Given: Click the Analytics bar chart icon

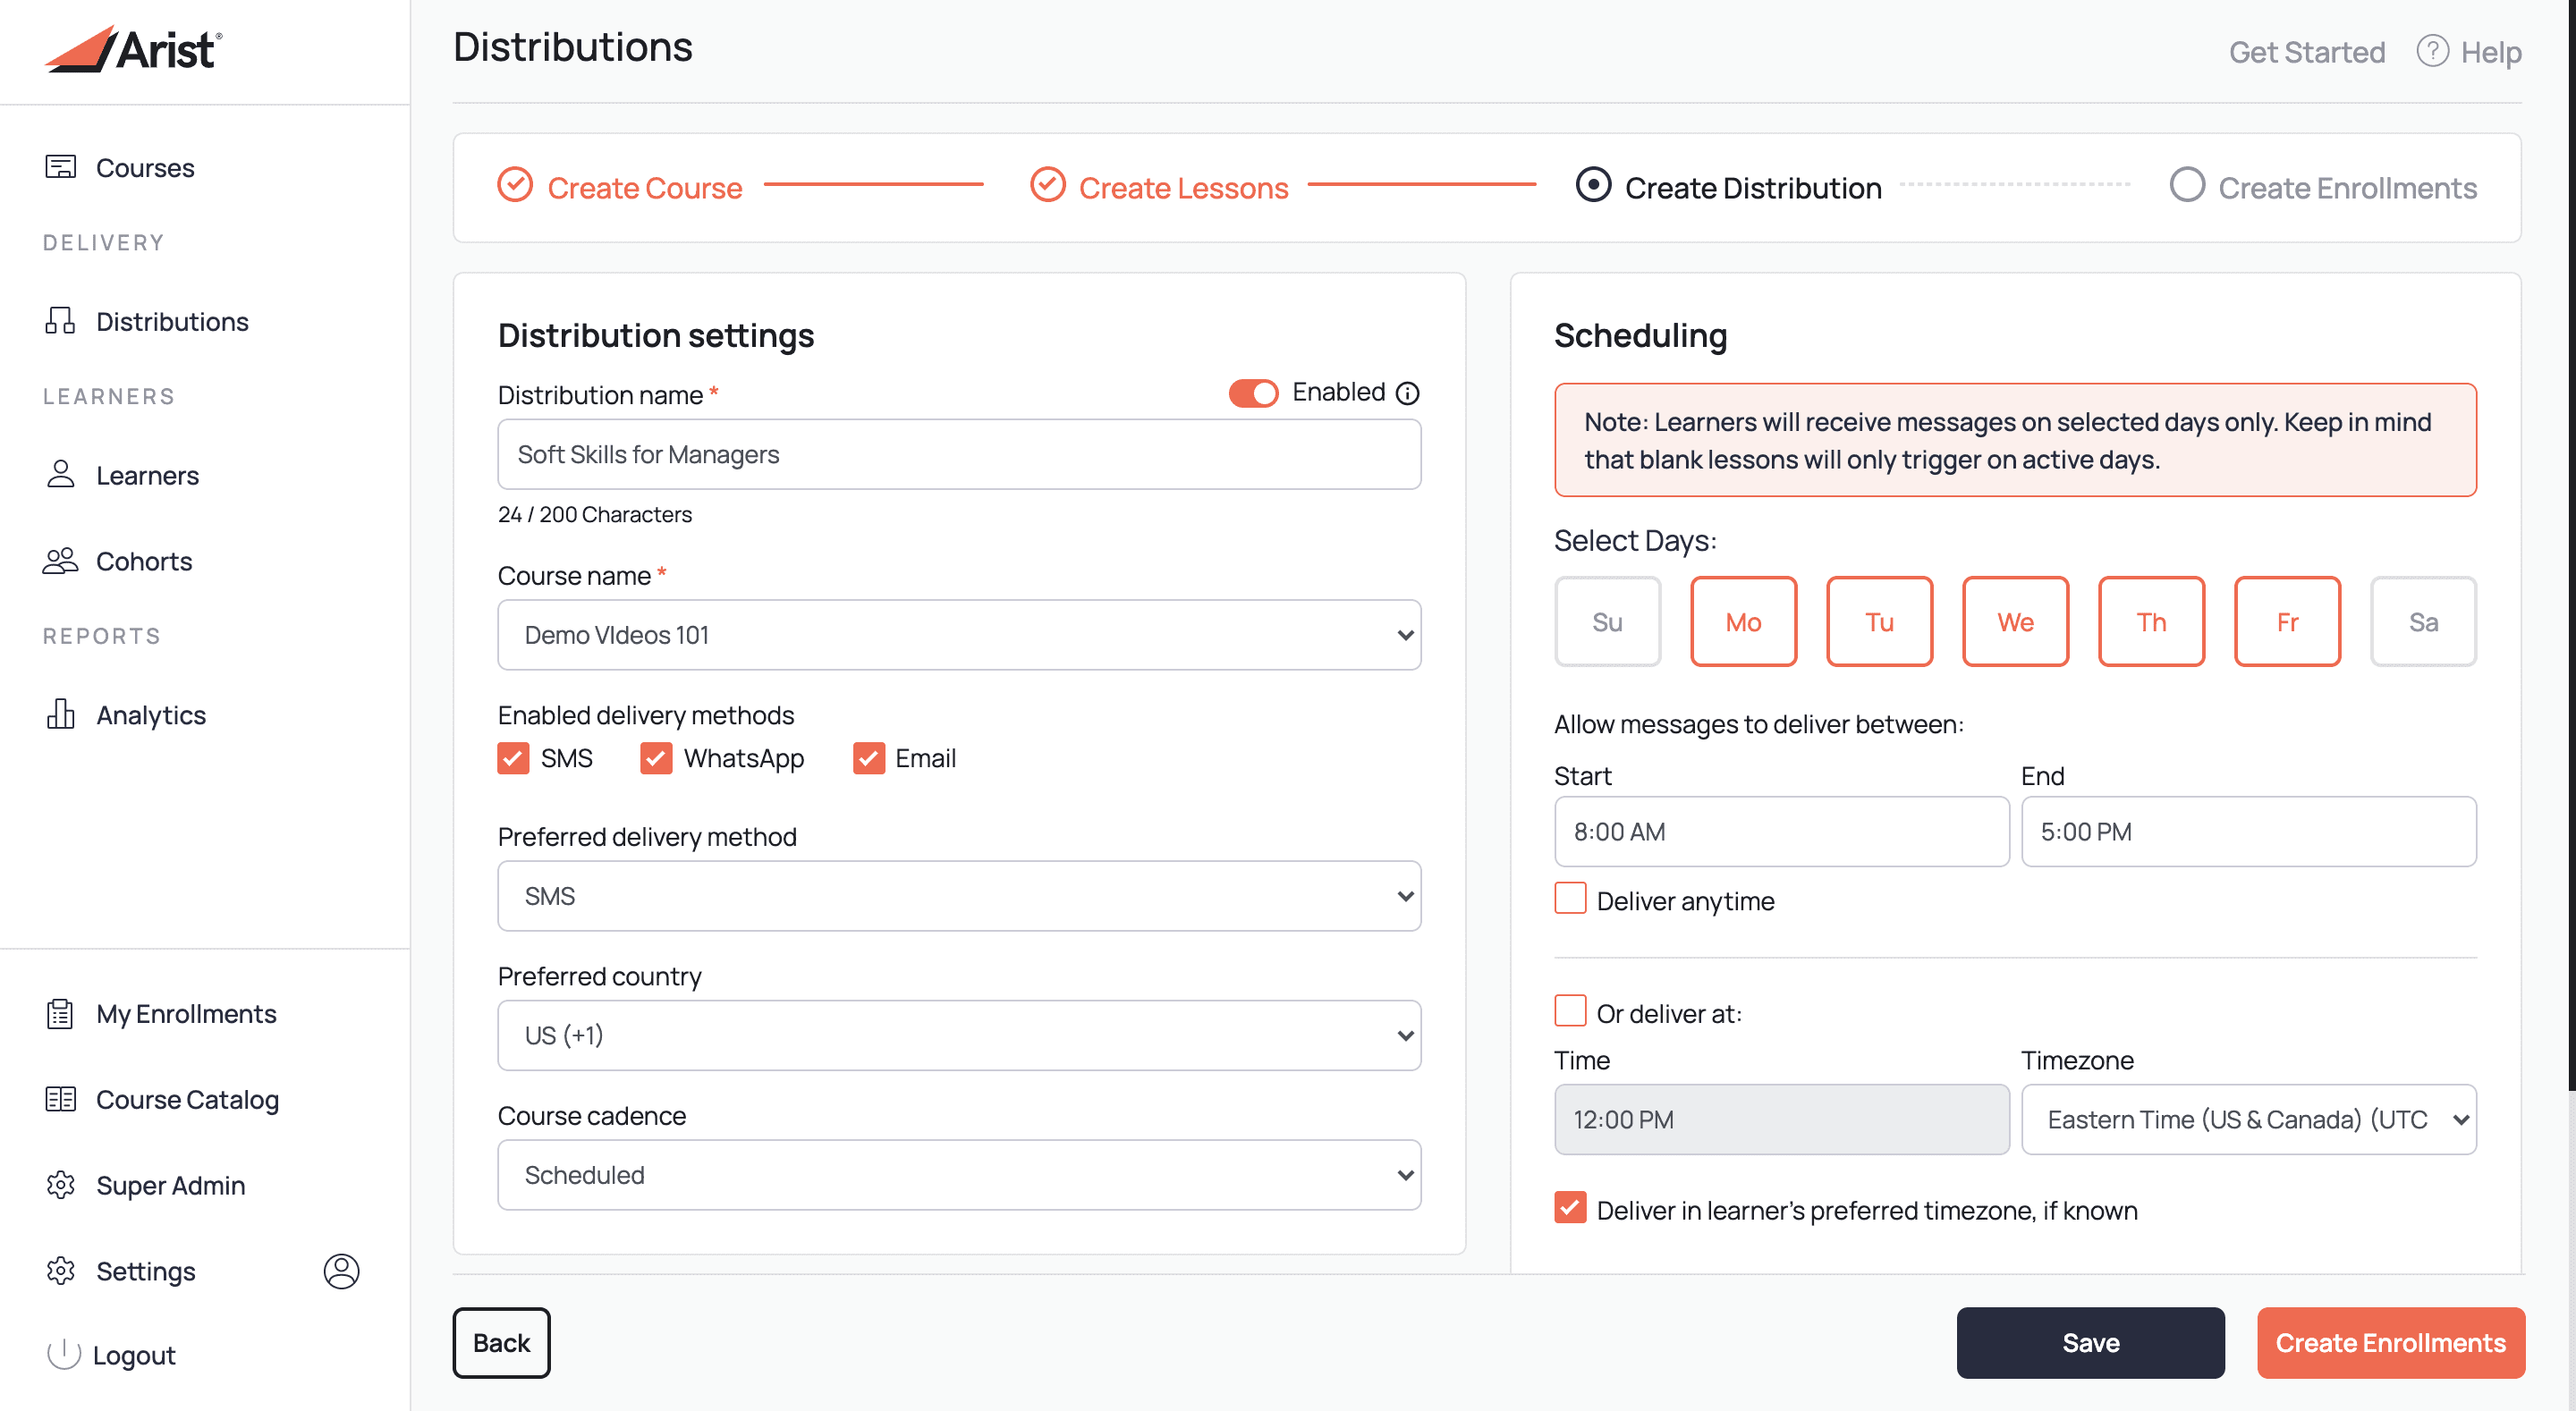Looking at the screenshot, I should tap(60, 714).
